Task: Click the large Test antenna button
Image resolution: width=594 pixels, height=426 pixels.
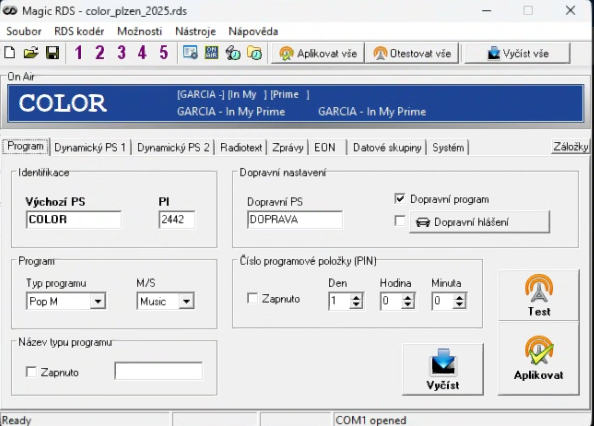Action: 539,295
